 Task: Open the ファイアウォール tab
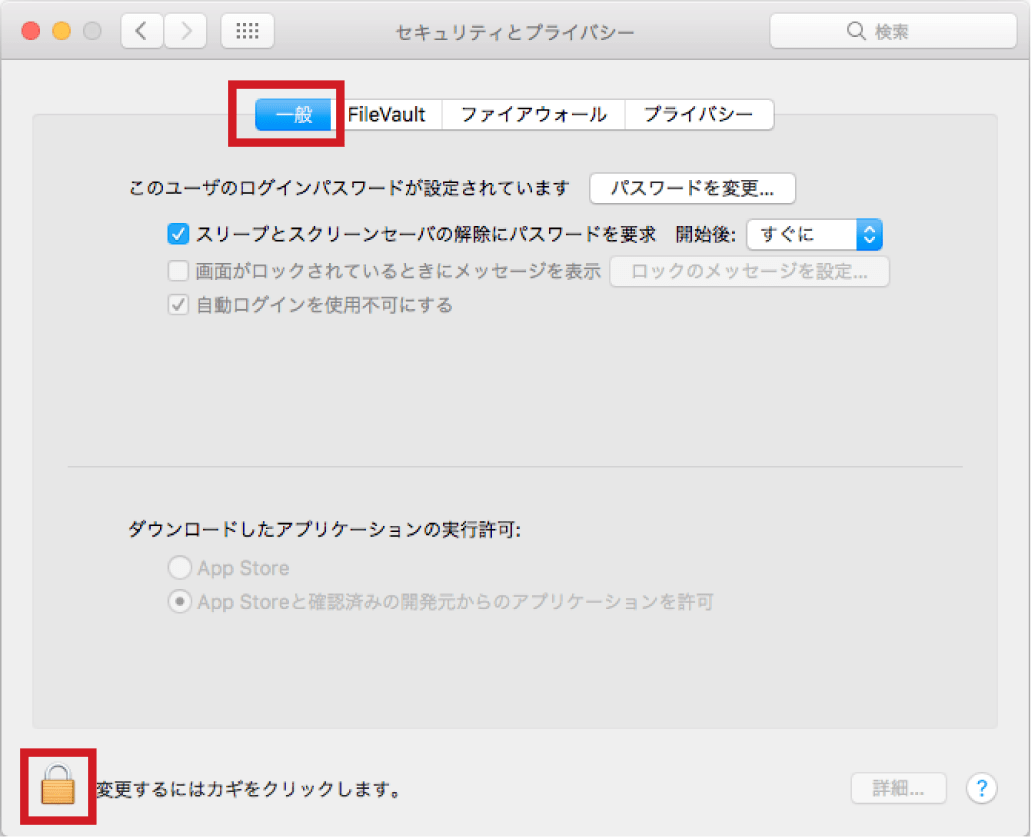point(533,115)
